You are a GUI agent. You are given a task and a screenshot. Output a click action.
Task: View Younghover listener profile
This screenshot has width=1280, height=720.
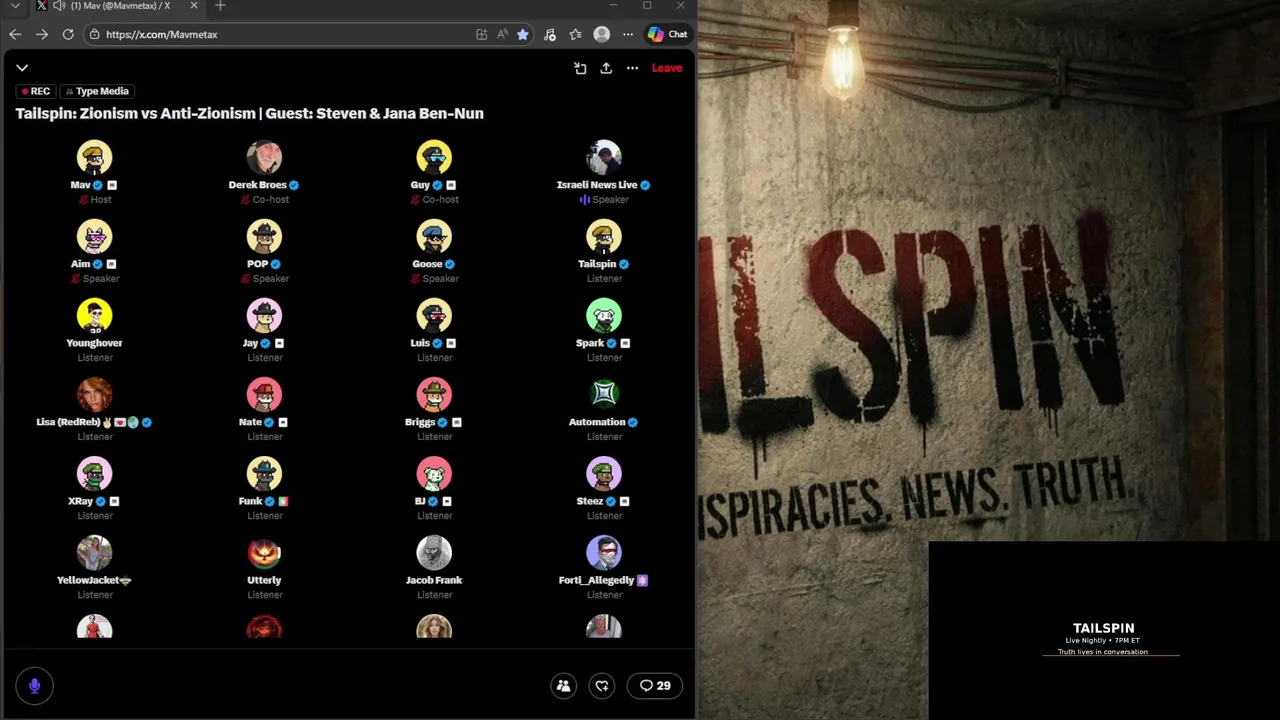(x=95, y=316)
